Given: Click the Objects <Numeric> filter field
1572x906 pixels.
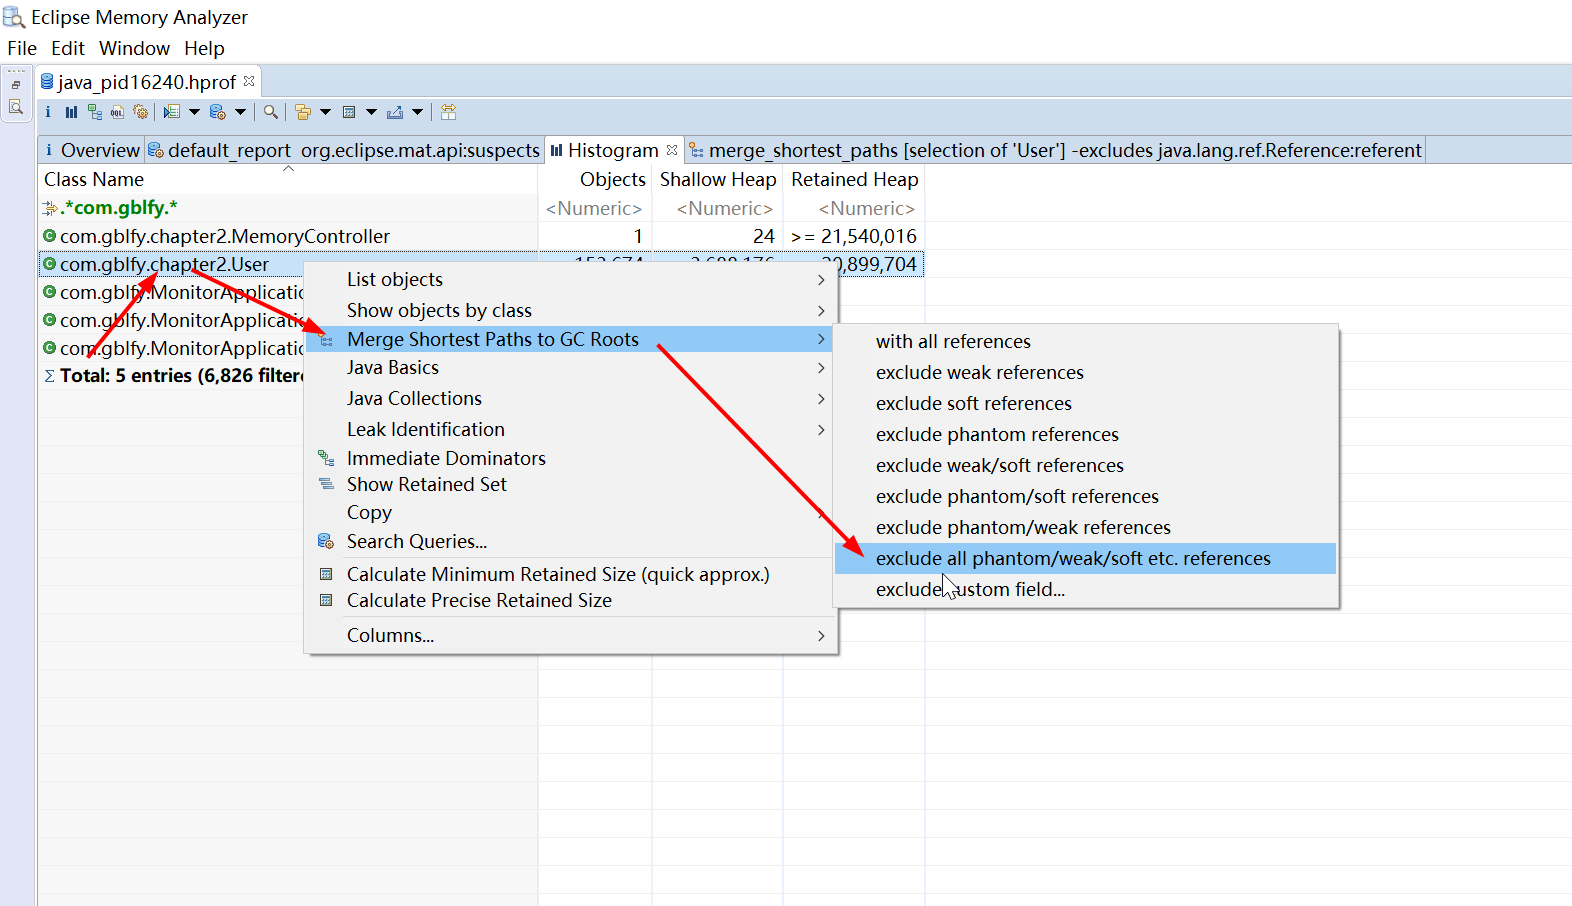Looking at the screenshot, I should (x=595, y=208).
